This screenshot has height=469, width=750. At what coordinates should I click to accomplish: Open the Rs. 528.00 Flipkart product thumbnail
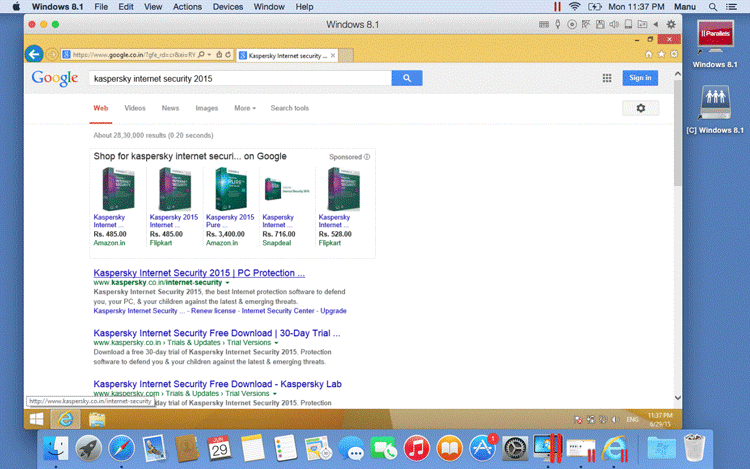coord(343,189)
